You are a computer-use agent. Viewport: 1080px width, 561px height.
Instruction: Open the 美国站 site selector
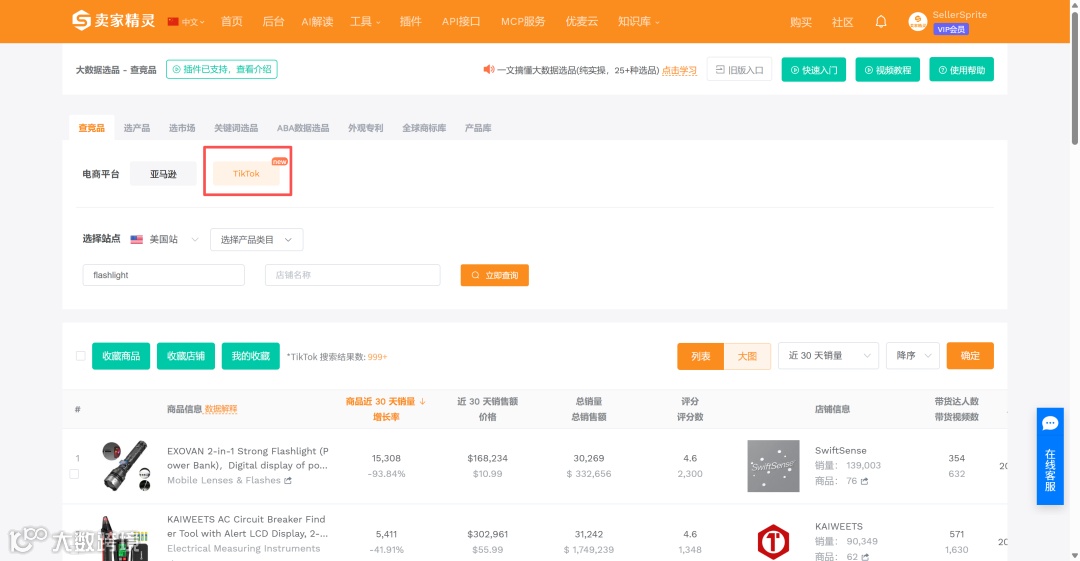165,239
